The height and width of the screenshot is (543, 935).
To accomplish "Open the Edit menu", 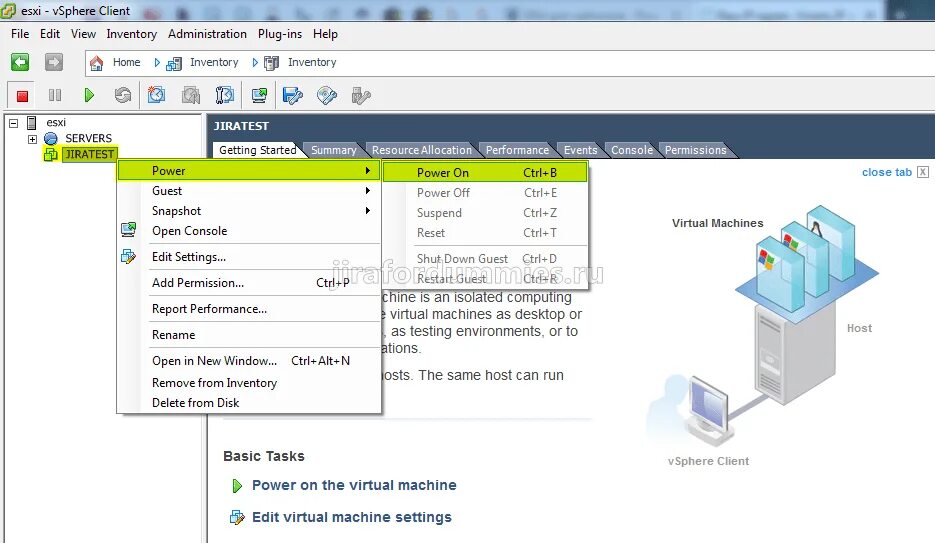I will coord(50,34).
